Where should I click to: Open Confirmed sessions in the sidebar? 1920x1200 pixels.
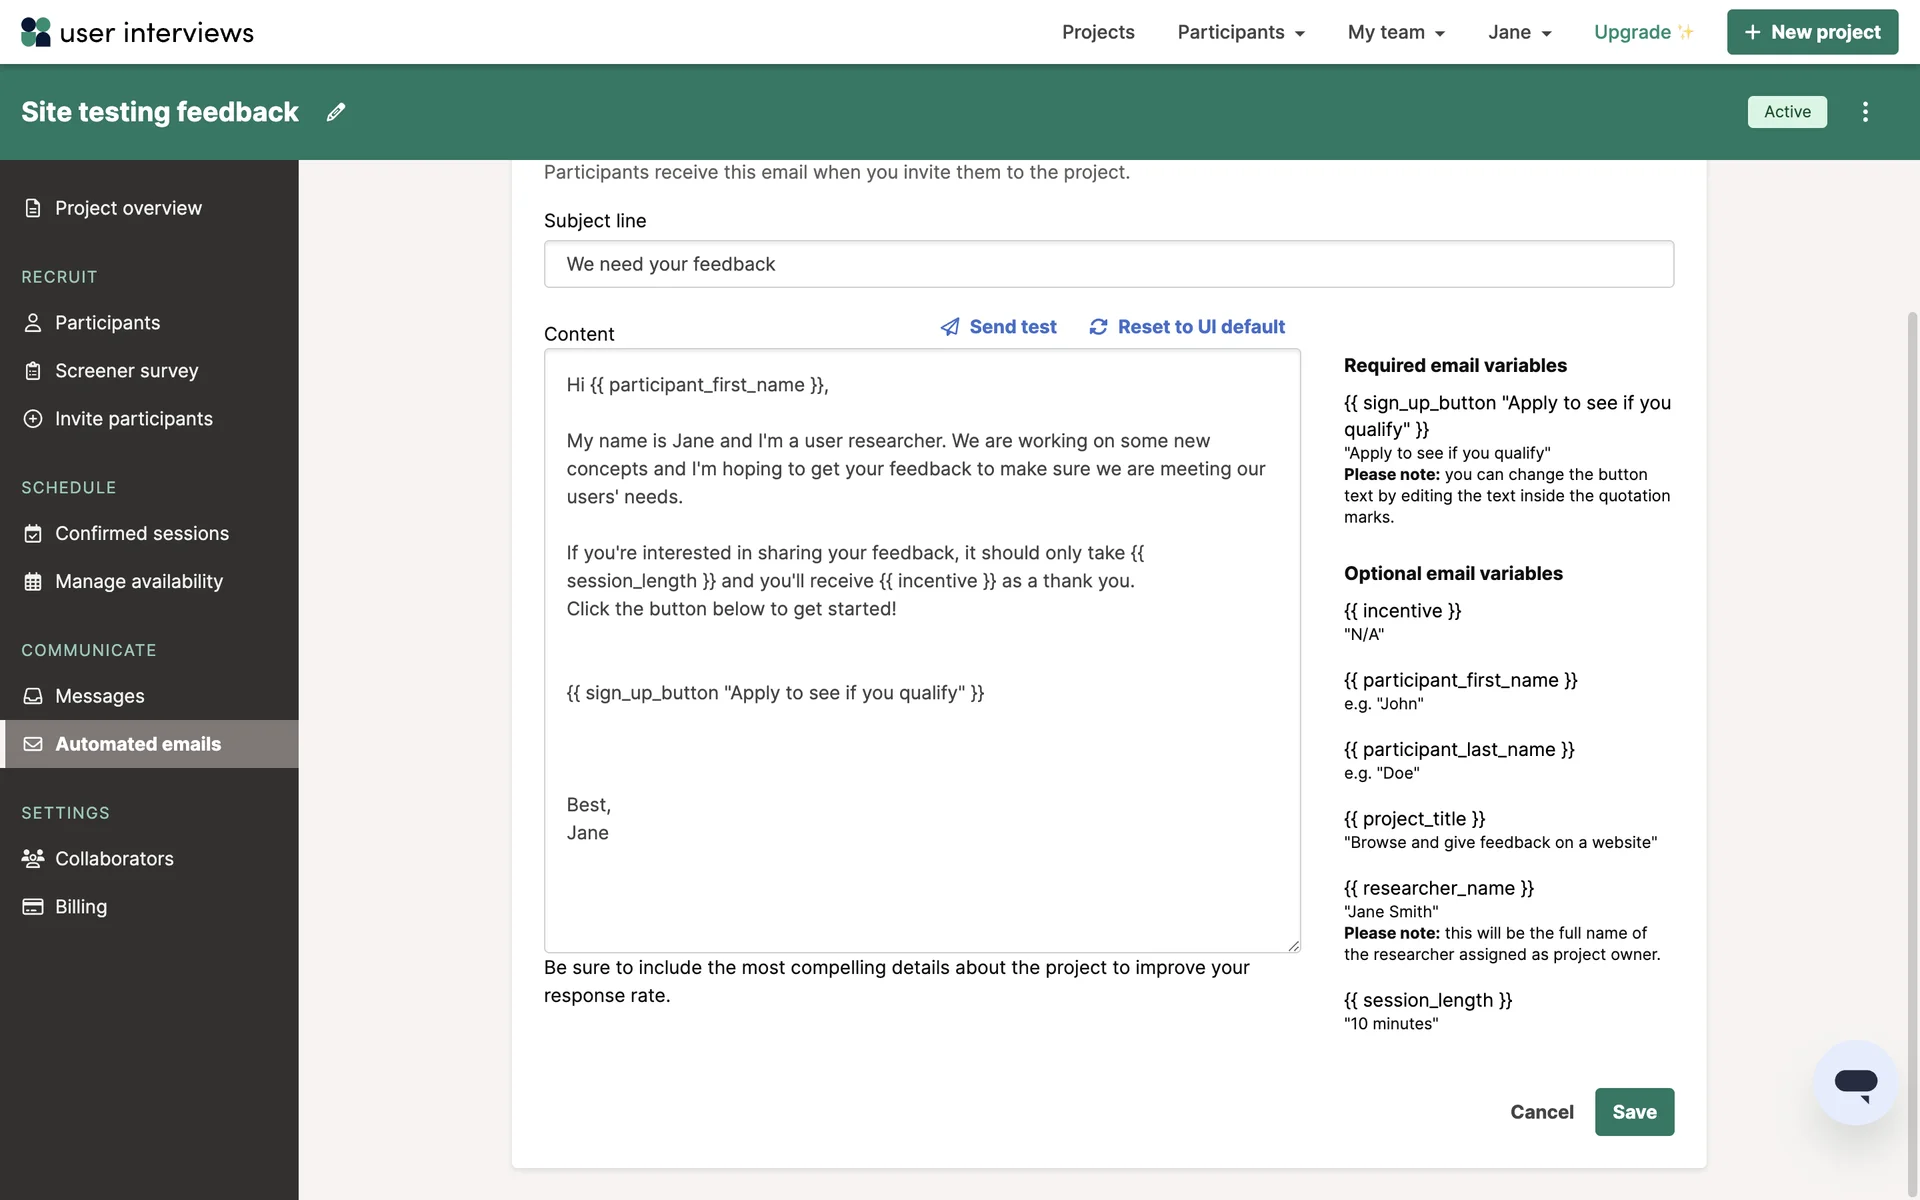click(x=141, y=534)
